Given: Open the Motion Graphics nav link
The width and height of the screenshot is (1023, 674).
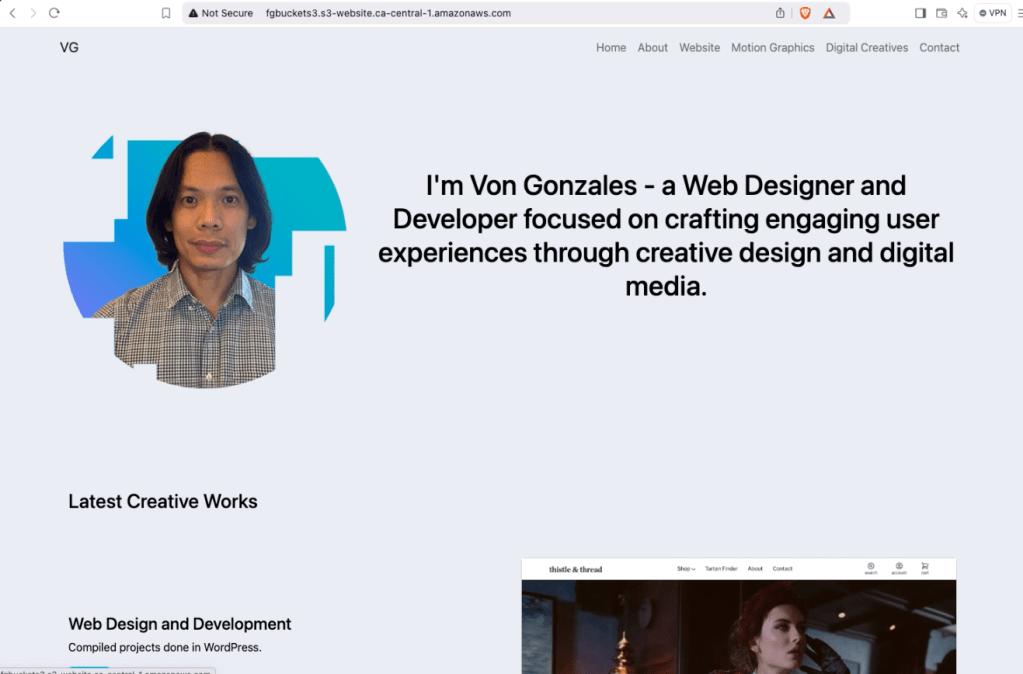Looking at the screenshot, I should (772, 48).
